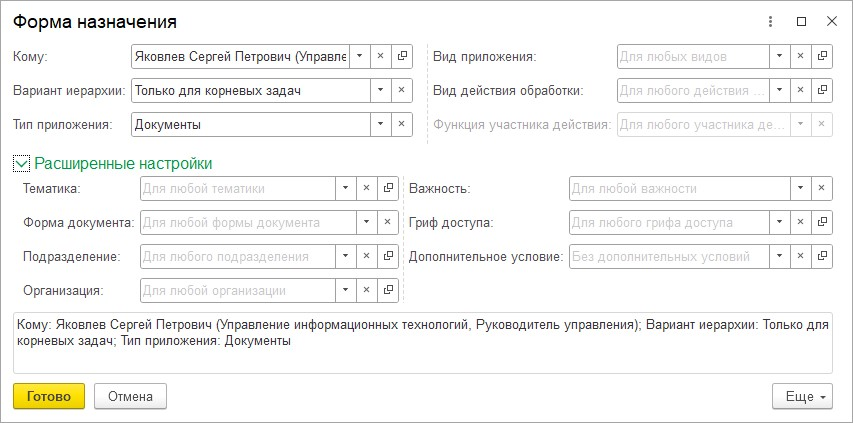
Task: Click the Отмена button
Action: (x=130, y=396)
